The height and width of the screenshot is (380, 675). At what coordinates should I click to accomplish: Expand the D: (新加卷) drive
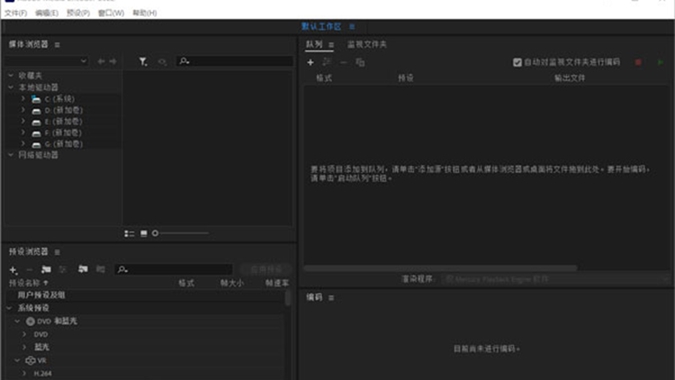[23, 110]
